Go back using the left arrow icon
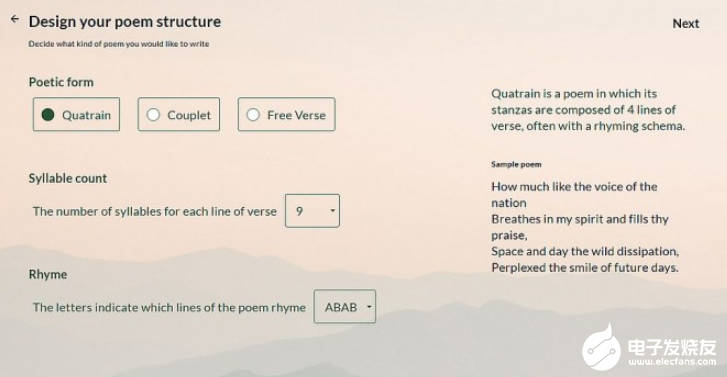 click(15, 19)
